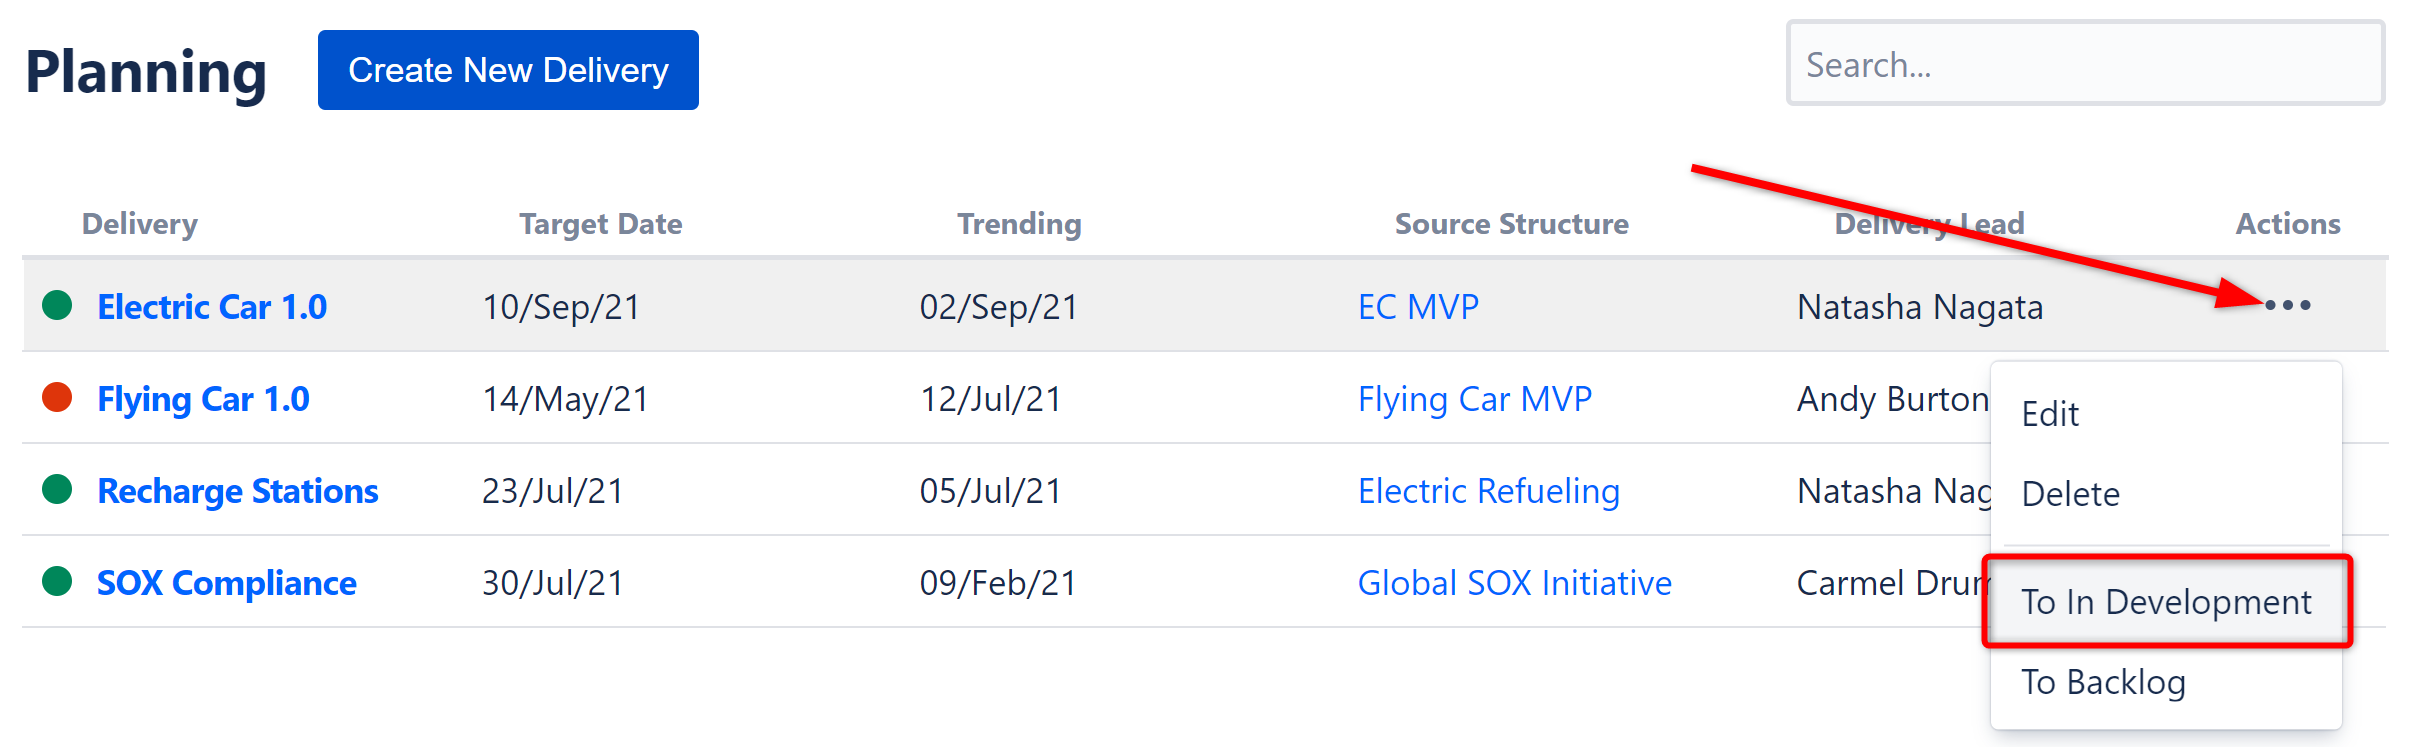Click the green status dot next to SOX Compliance
Screen dimensions: 2420x747
[x=57, y=582]
